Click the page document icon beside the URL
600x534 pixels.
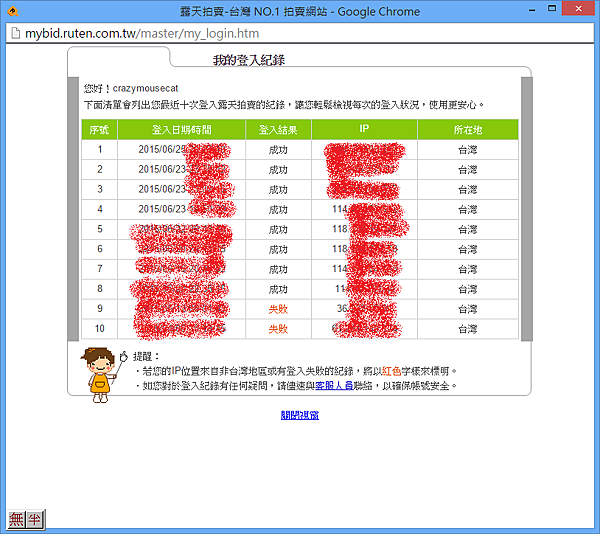pos(16,33)
